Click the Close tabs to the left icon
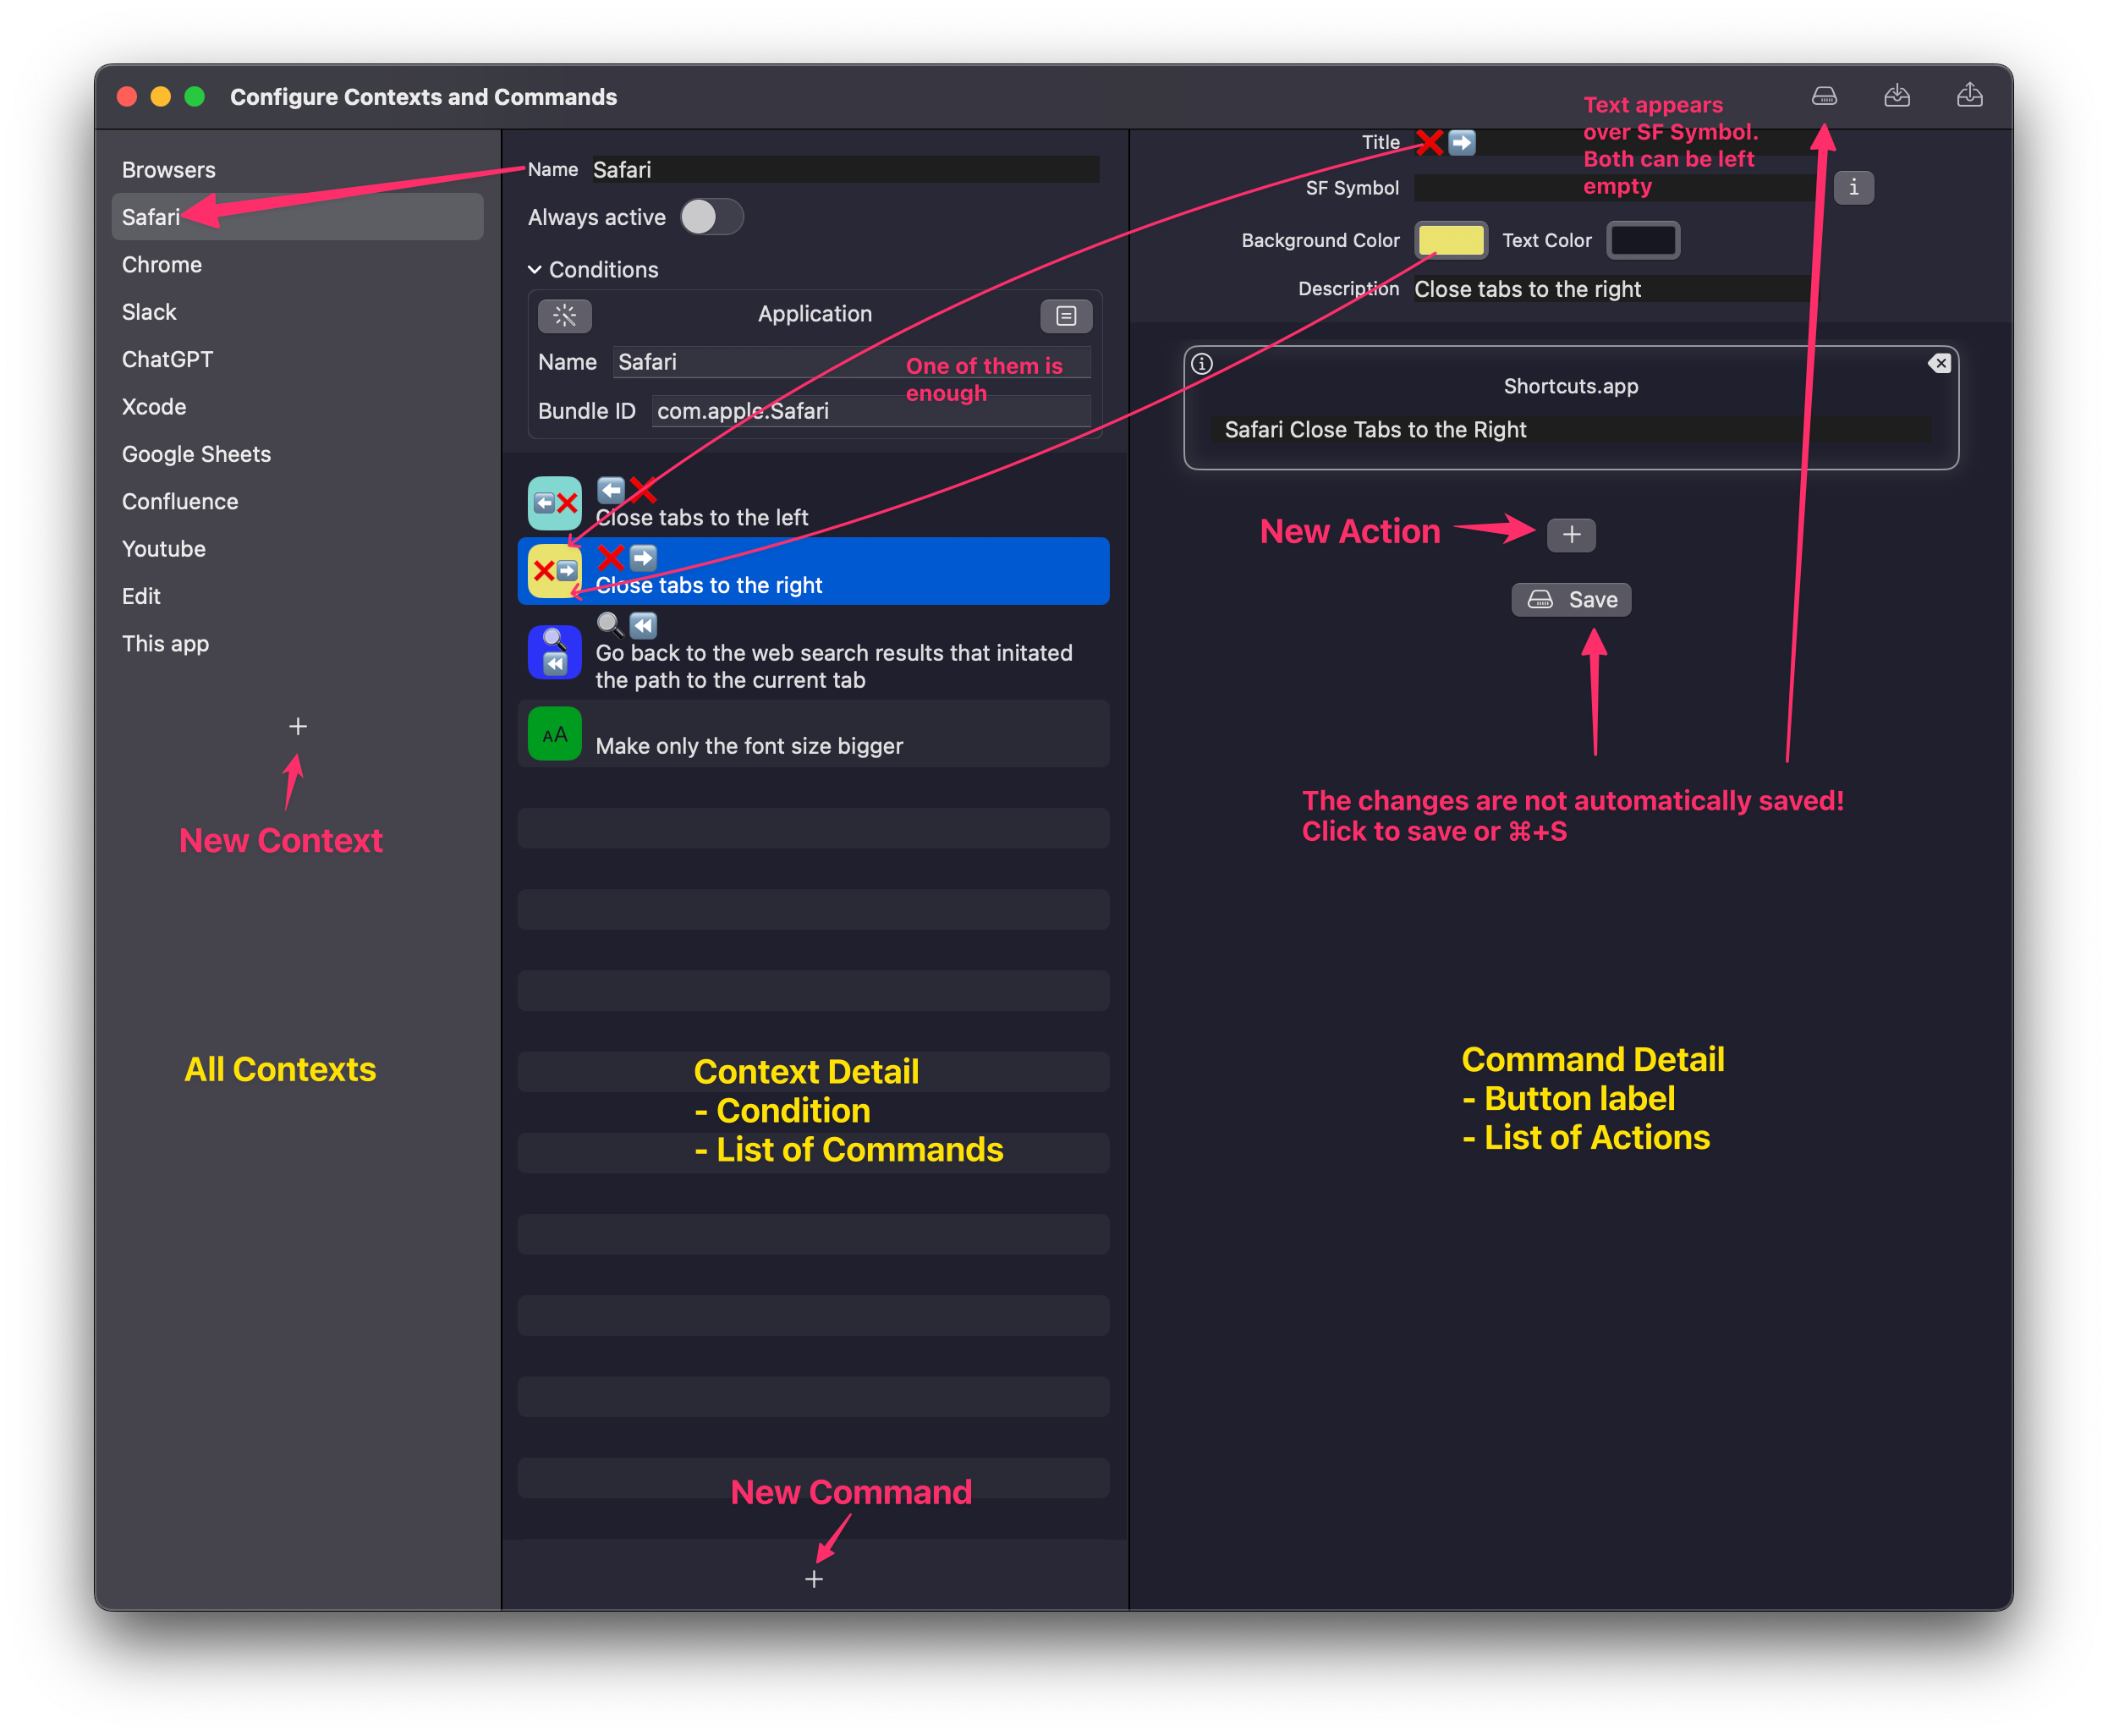 [555, 503]
